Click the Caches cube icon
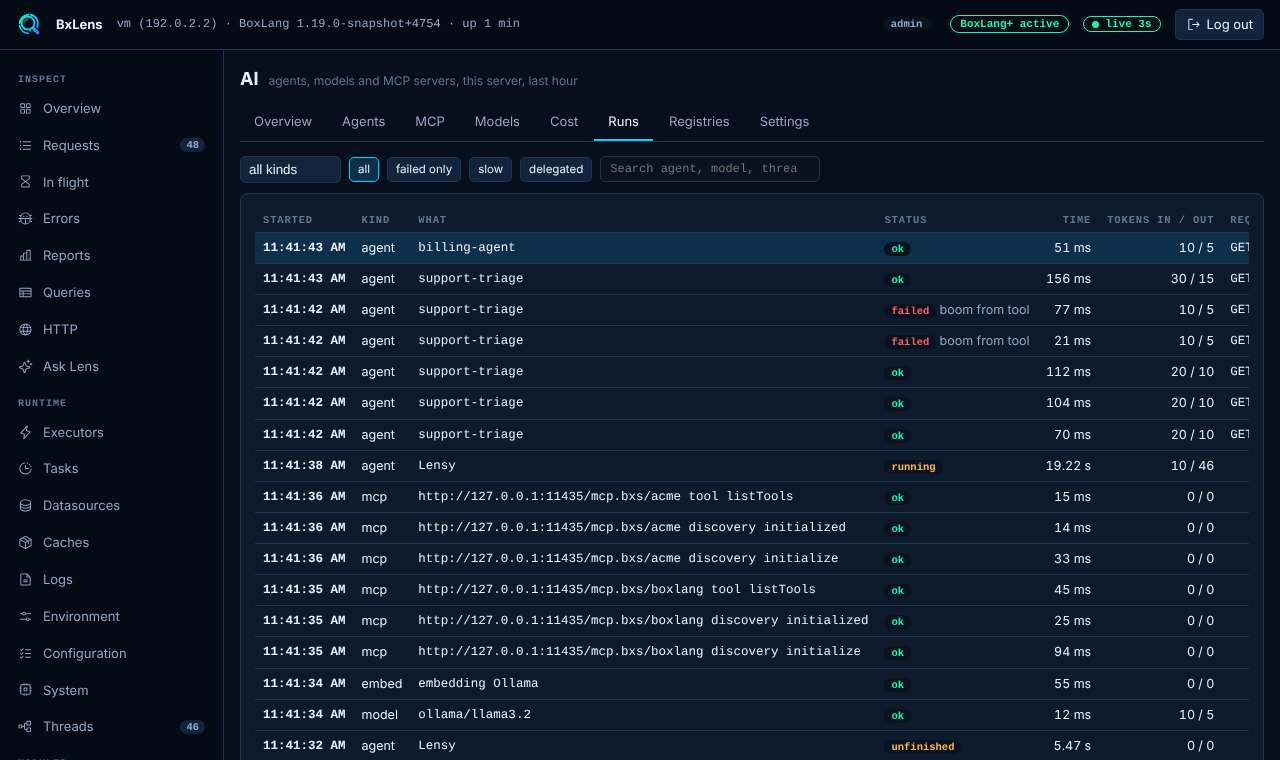This screenshot has width=1280, height=760. [x=25, y=542]
